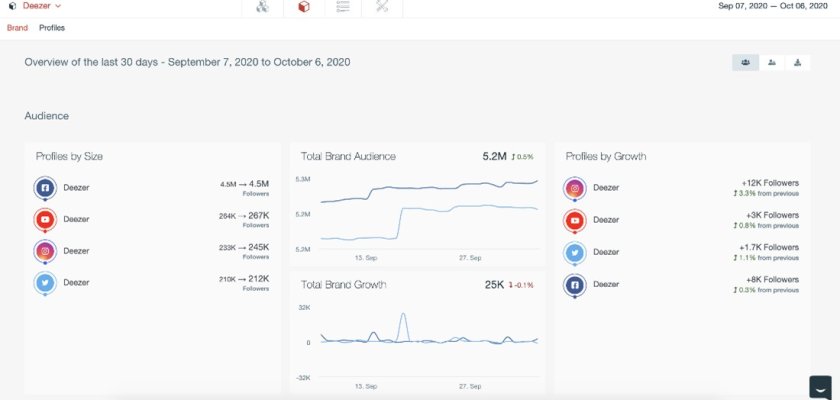The image size is (840, 400).
Task: Select the Brand tab
Action: click(17, 27)
